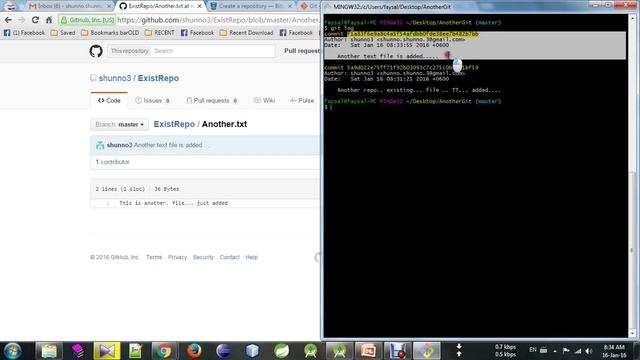
Task: Open the Bookmarks barOLD folder
Action: [110, 33]
